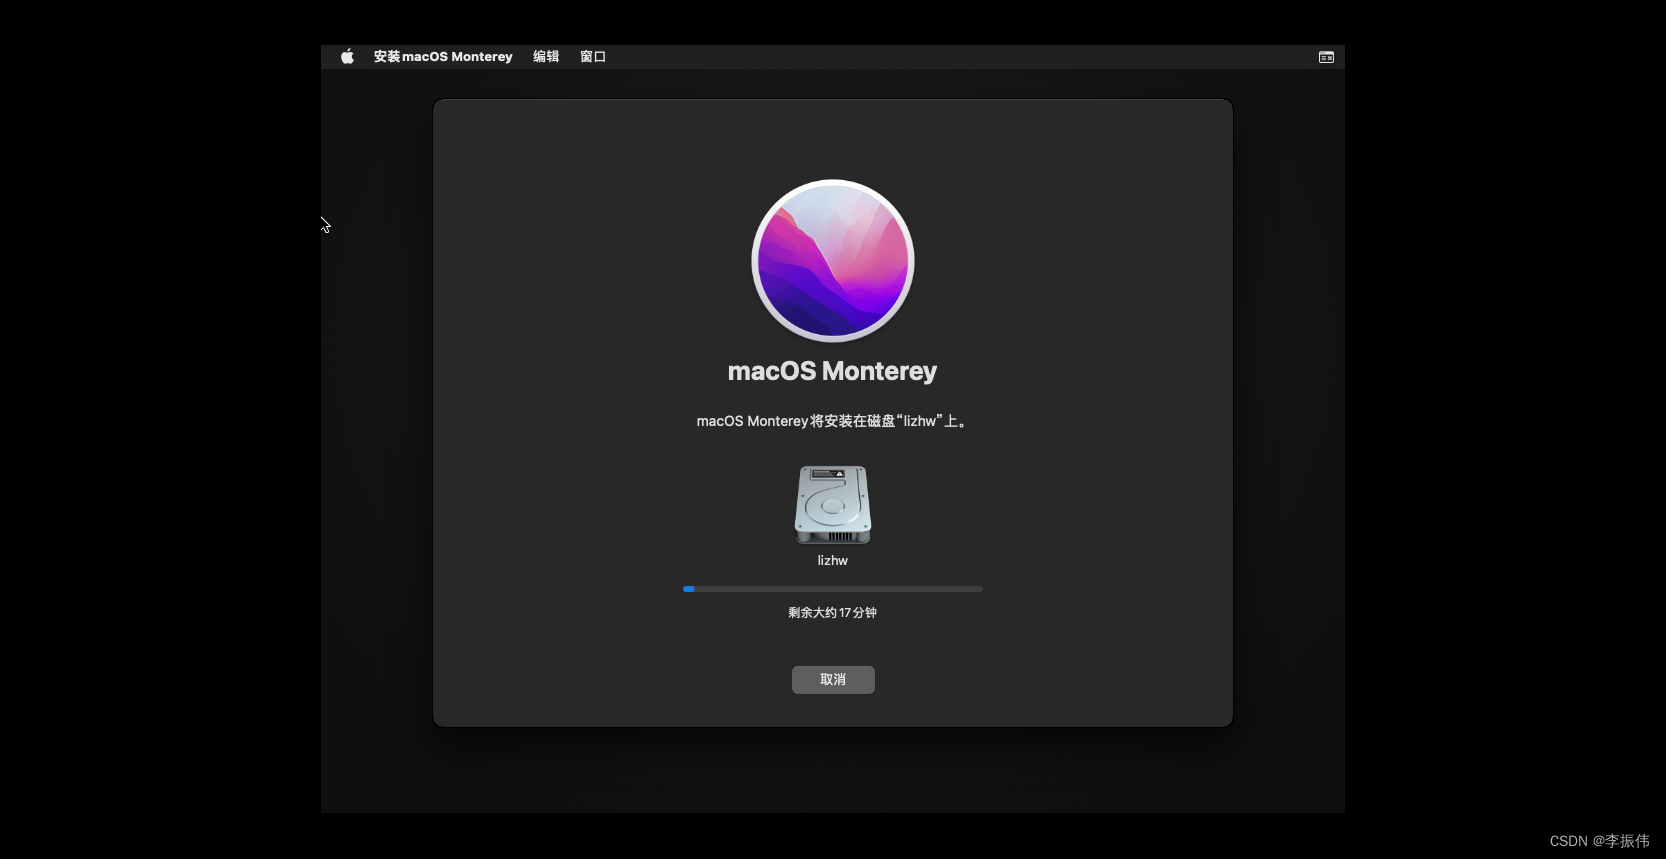The height and width of the screenshot is (859, 1666).
Task: Click the installation progress bar
Action: (x=833, y=589)
